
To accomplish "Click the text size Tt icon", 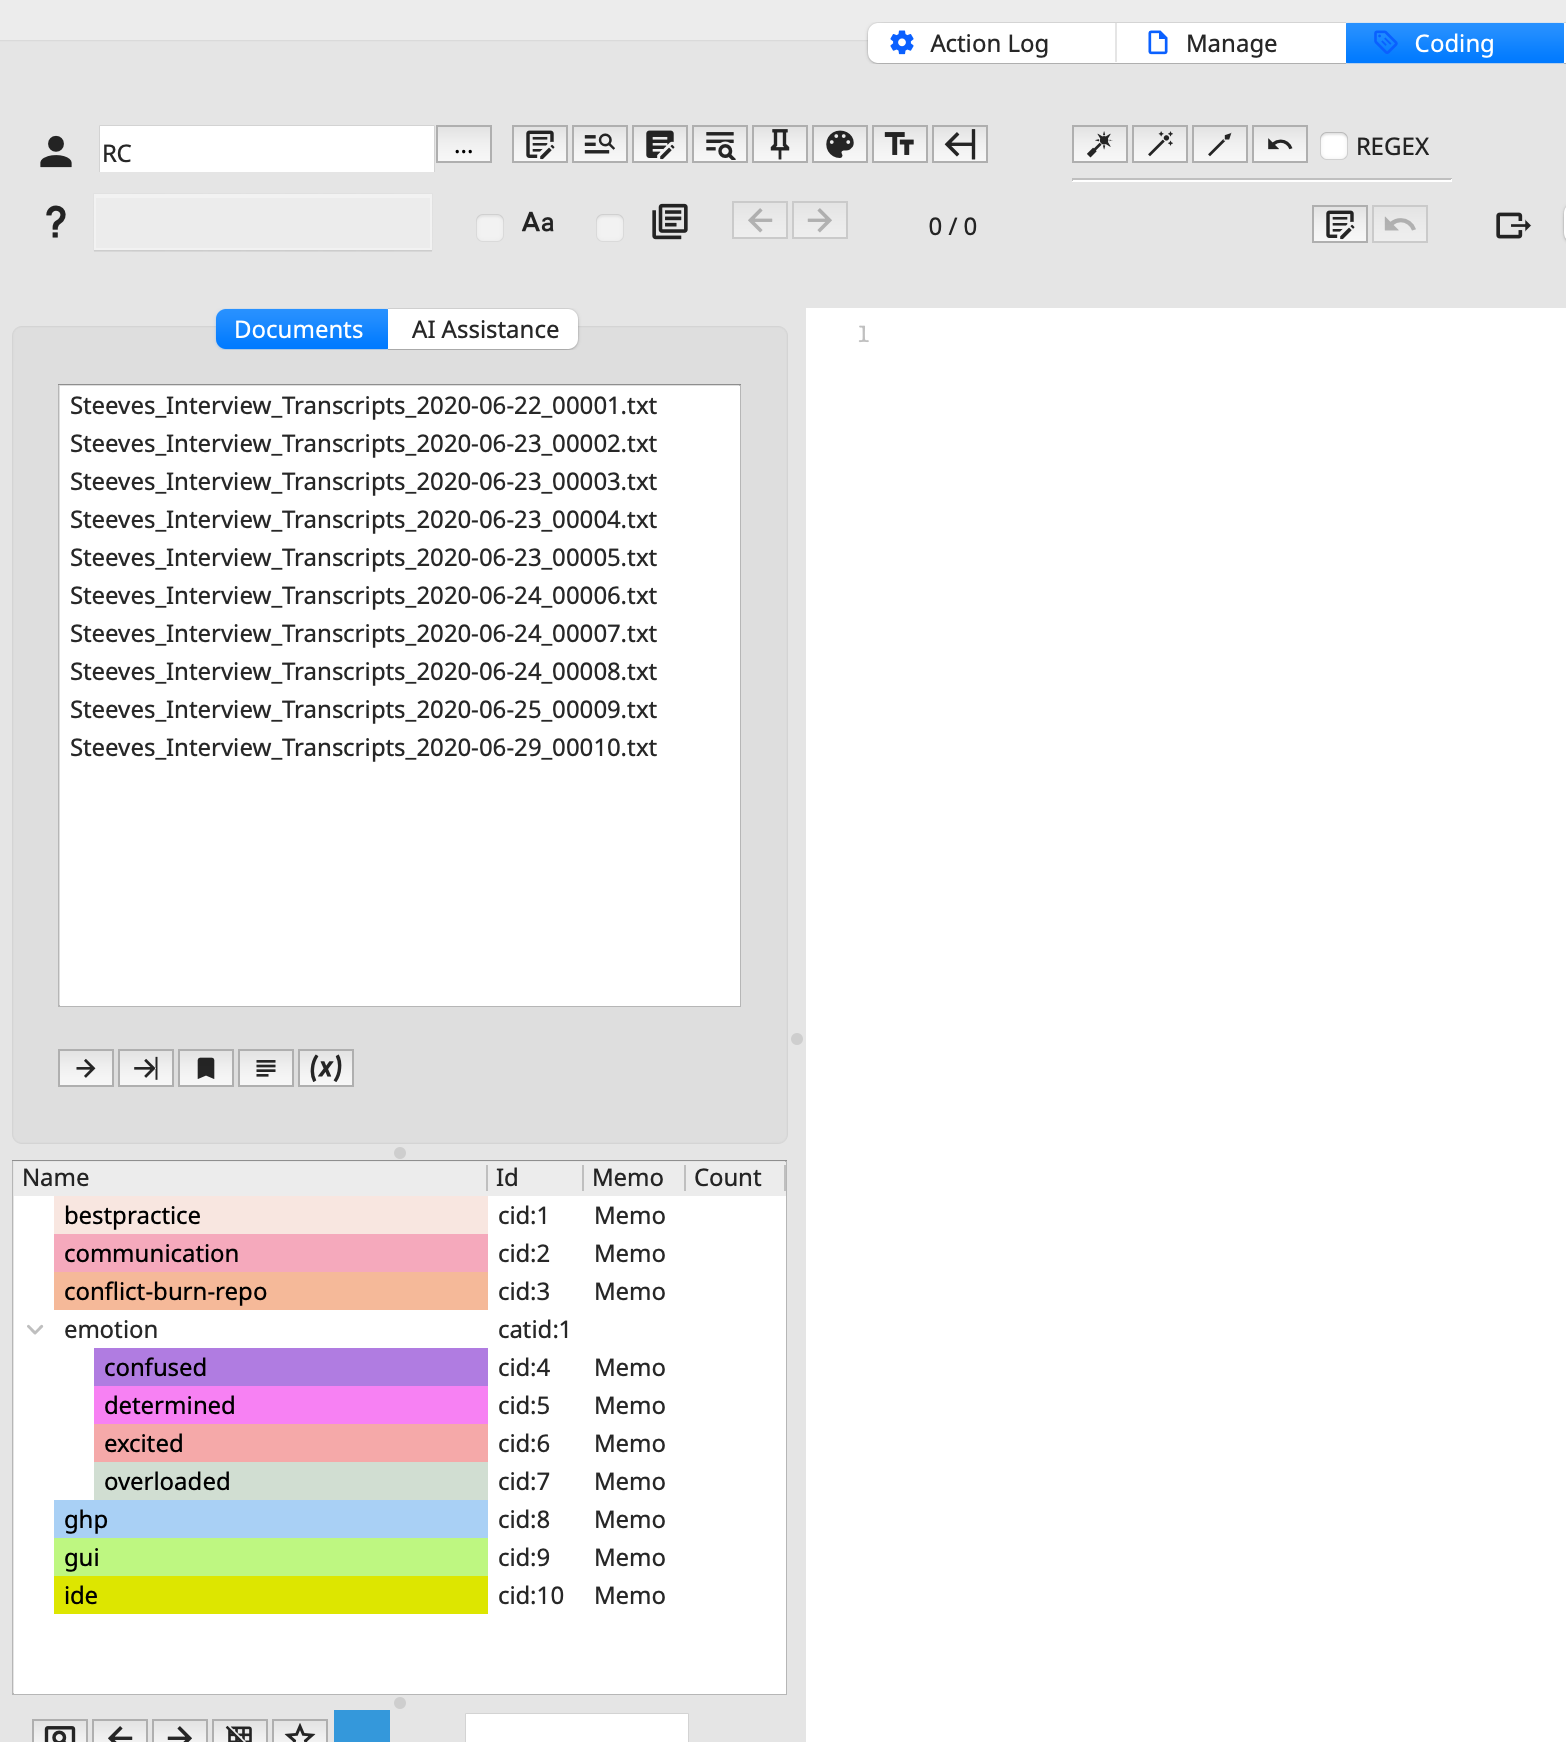I will (x=899, y=145).
